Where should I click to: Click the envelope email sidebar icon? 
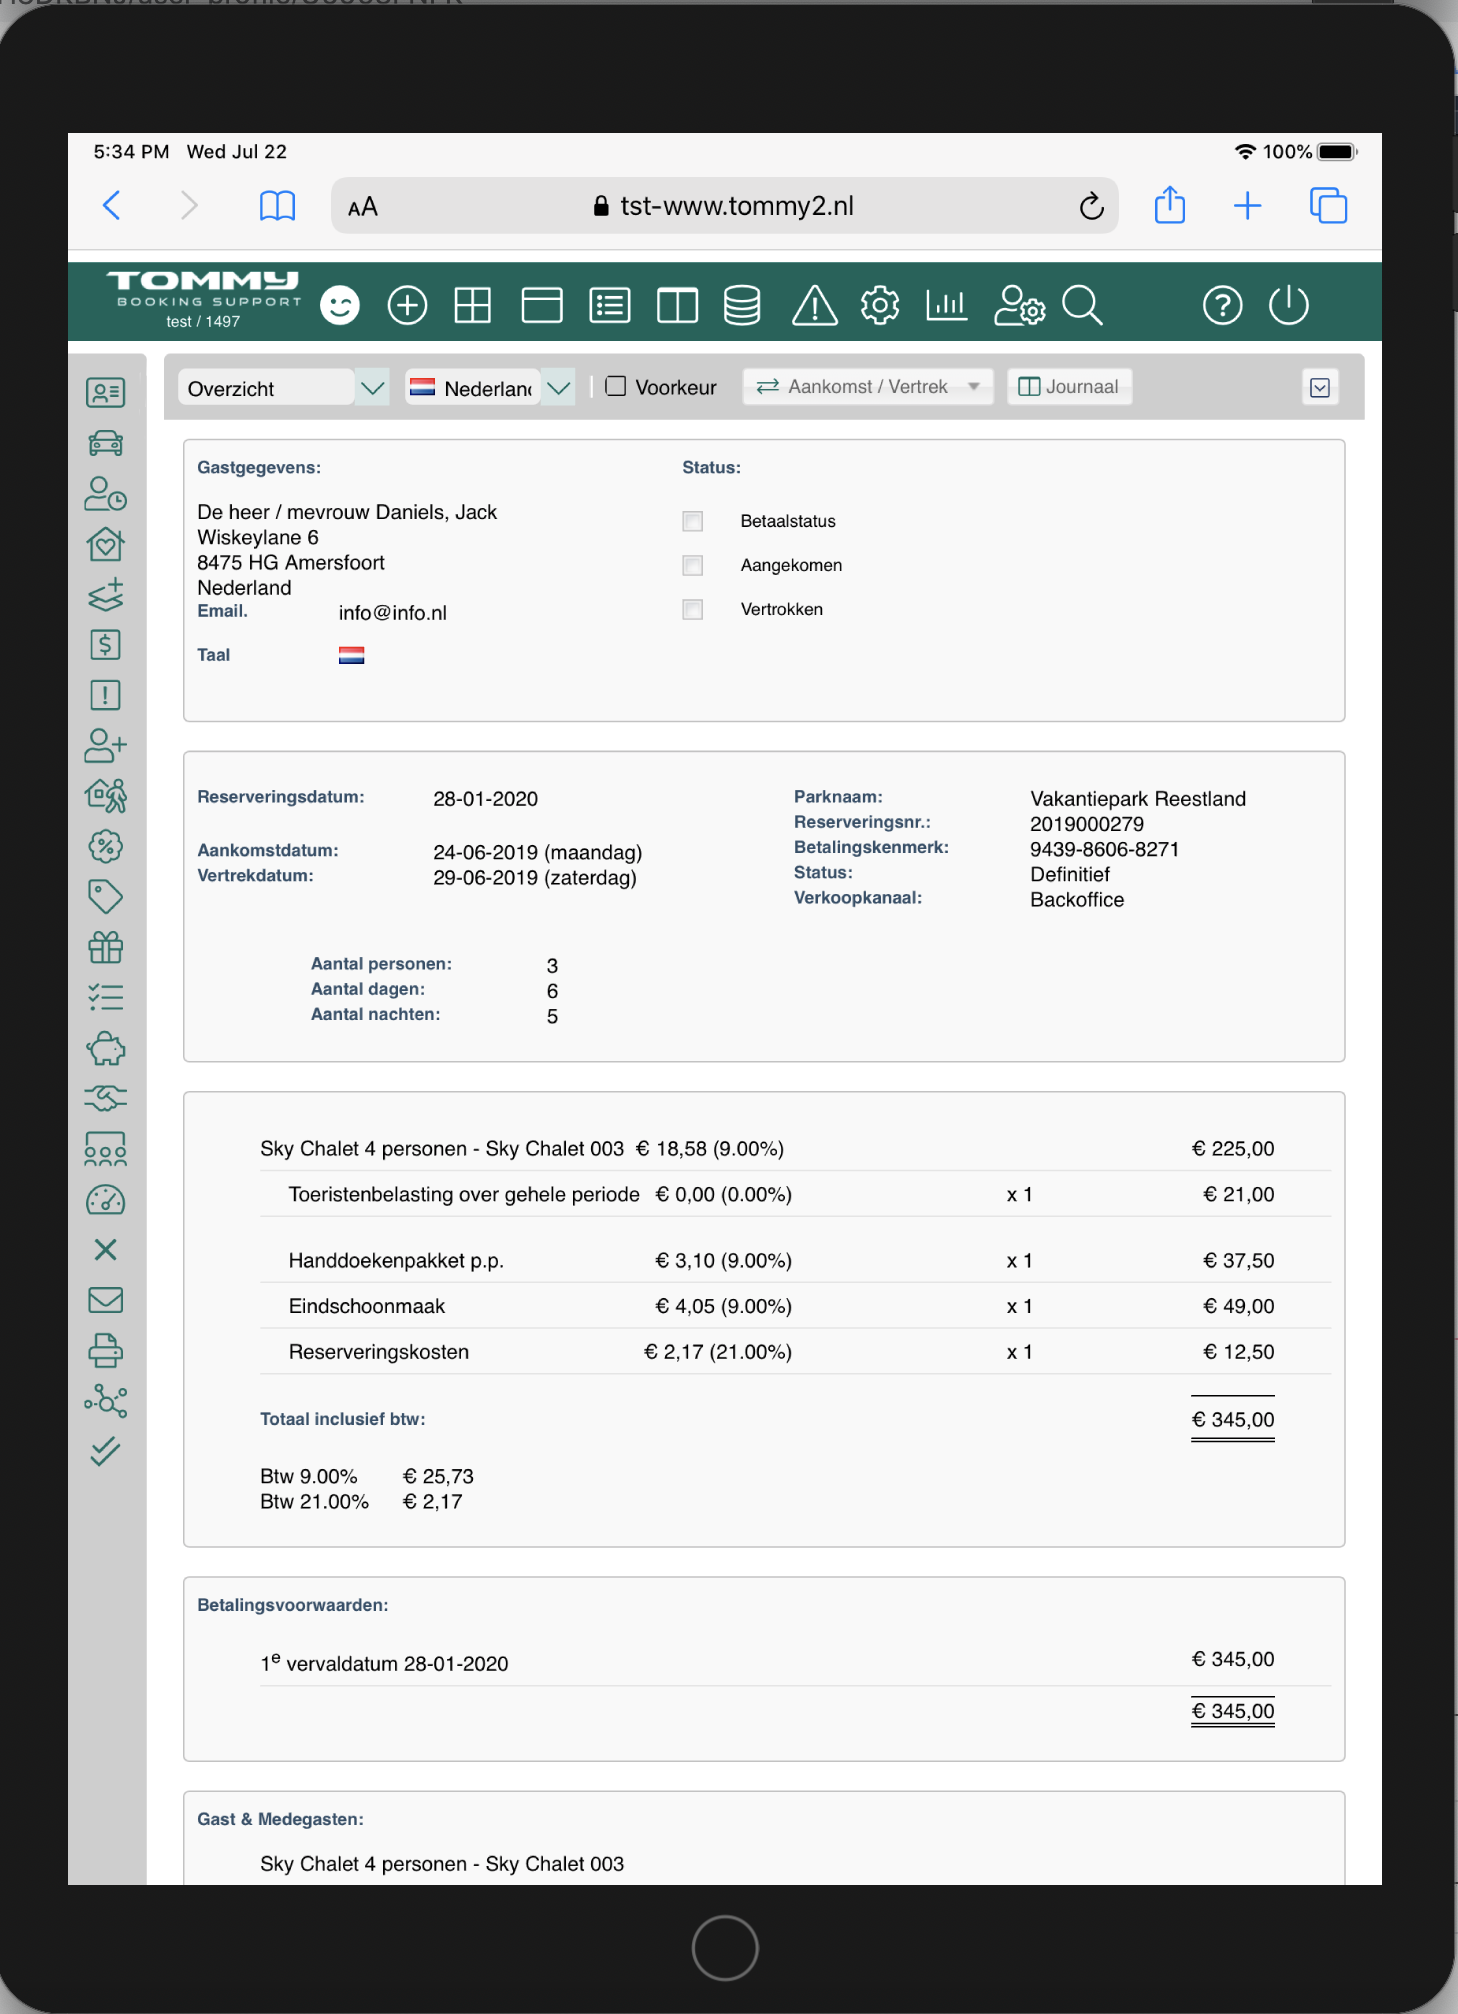point(105,1300)
